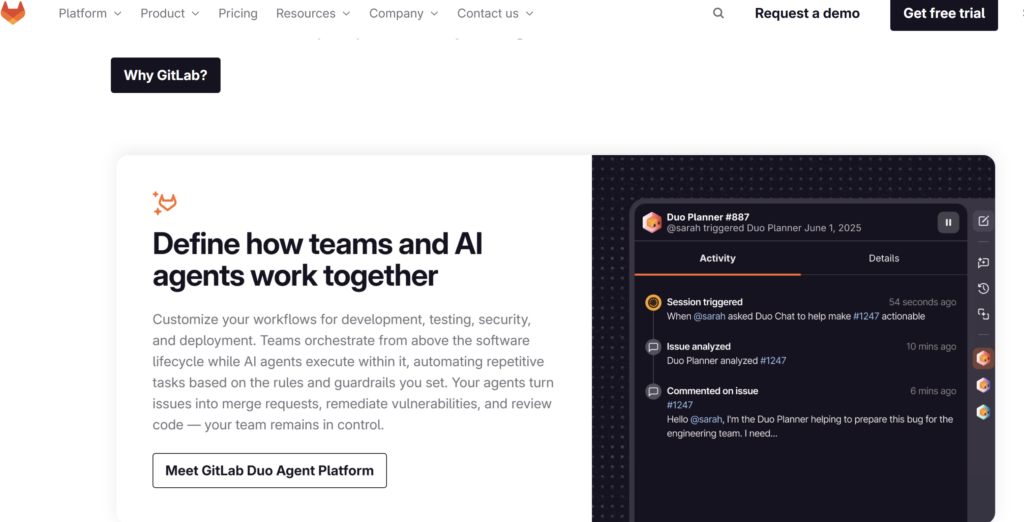The image size is (1024, 522).
Task: Click Request a demo
Action: point(807,13)
